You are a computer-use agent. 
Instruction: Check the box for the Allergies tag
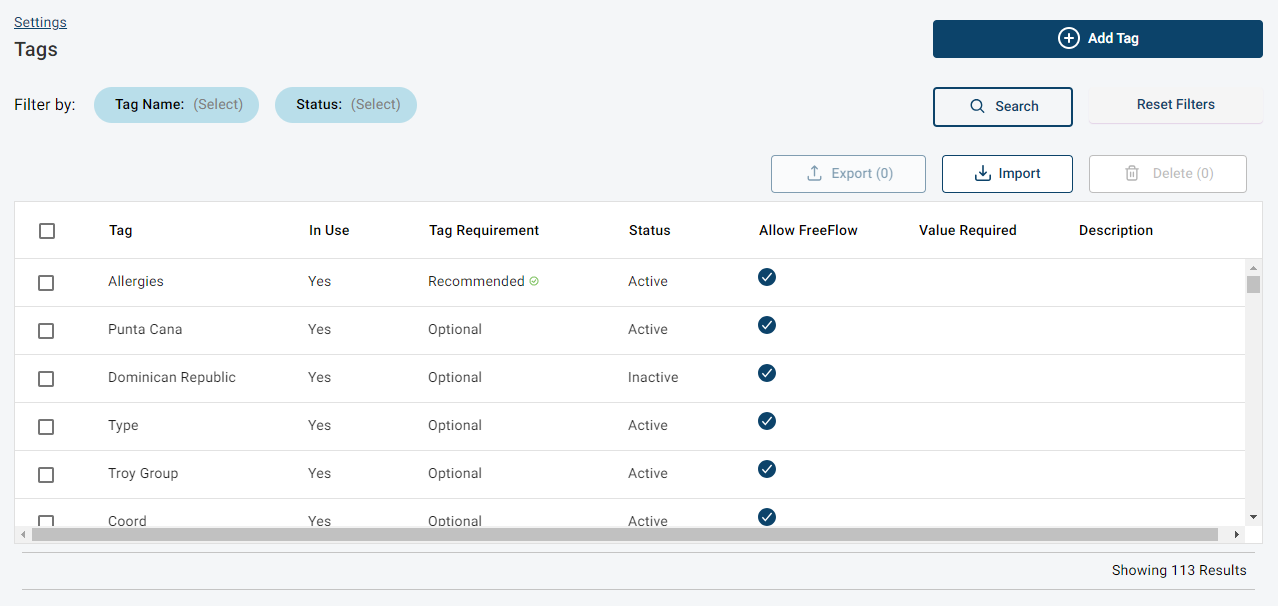(x=46, y=283)
